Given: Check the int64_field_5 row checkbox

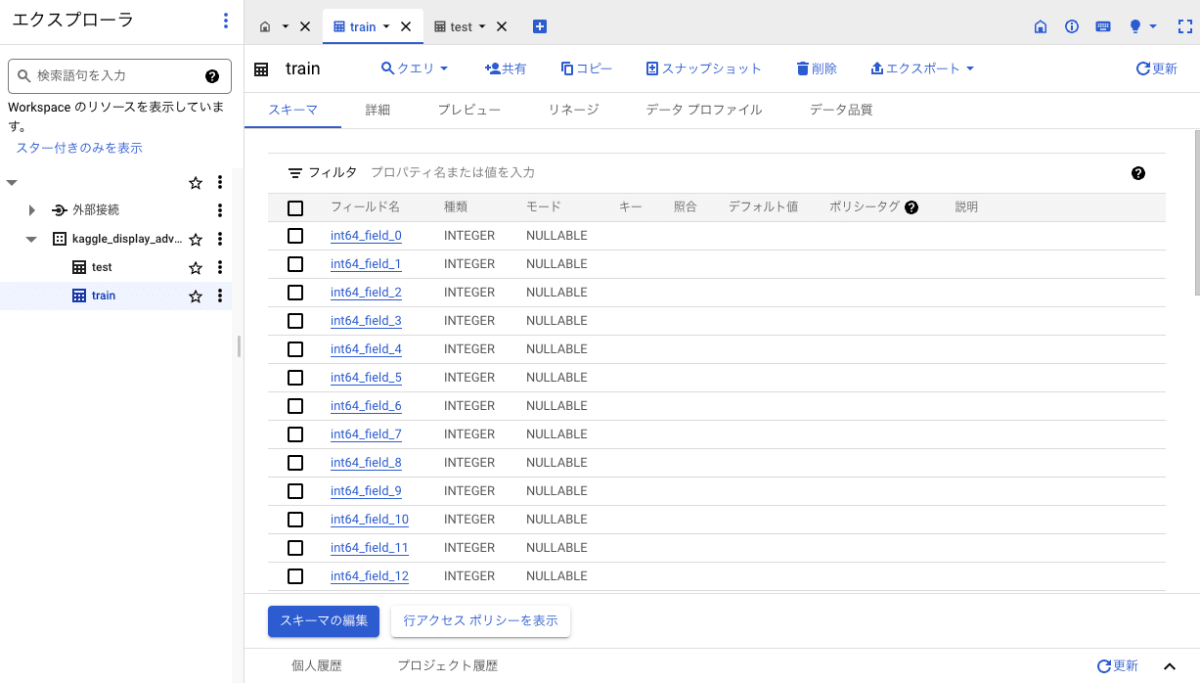Looking at the screenshot, I should coord(295,378).
